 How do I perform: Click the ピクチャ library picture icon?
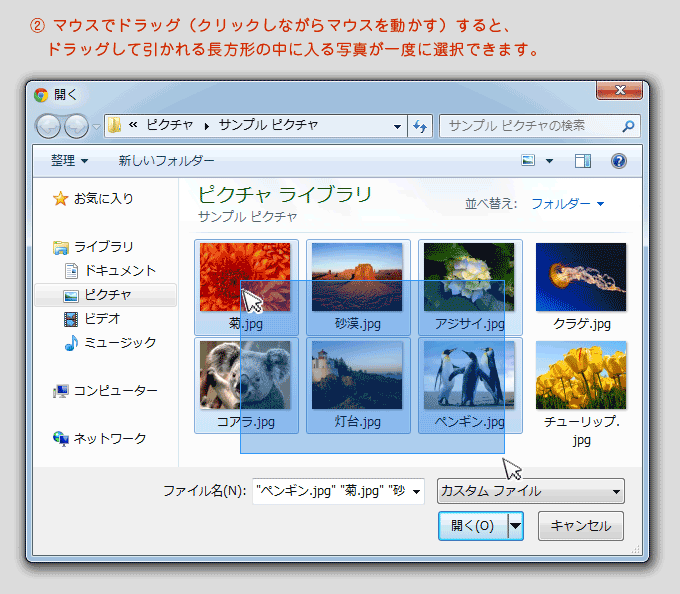(x=71, y=296)
